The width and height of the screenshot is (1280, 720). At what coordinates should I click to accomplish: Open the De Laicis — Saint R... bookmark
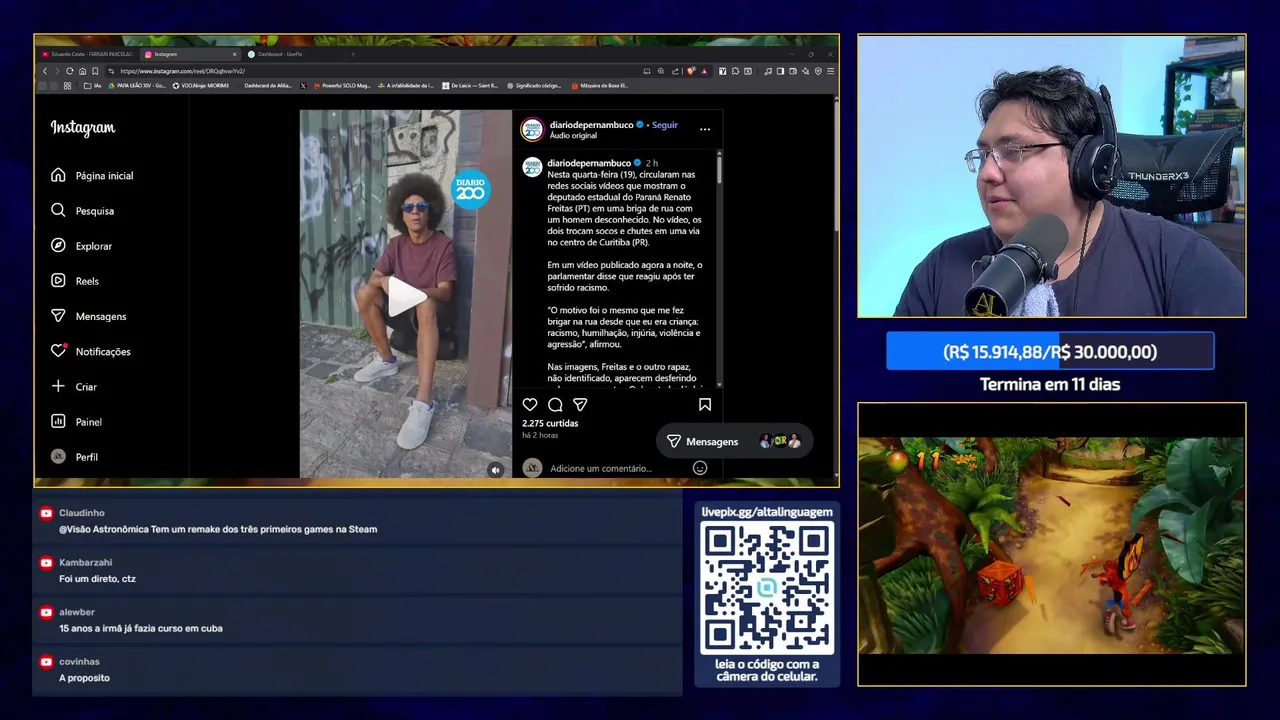click(470, 86)
